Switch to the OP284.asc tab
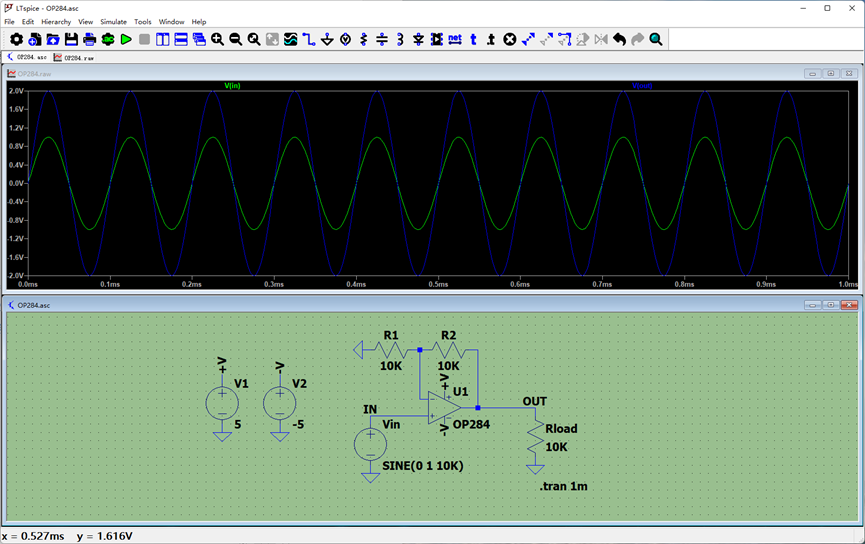 tap(27, 57)
